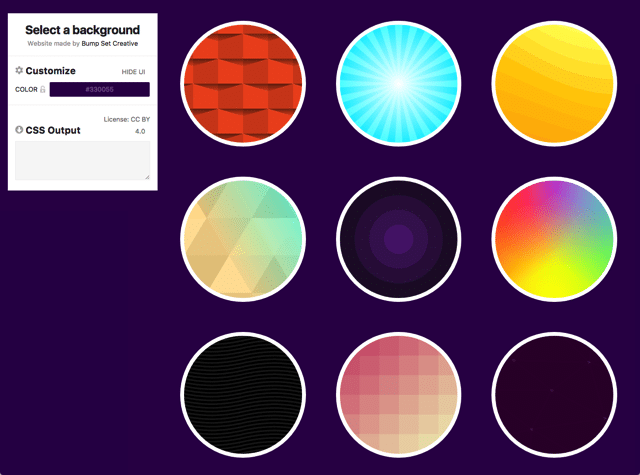Select the black wavy lines background
The image size is (640, 475).
coord(242,395)
